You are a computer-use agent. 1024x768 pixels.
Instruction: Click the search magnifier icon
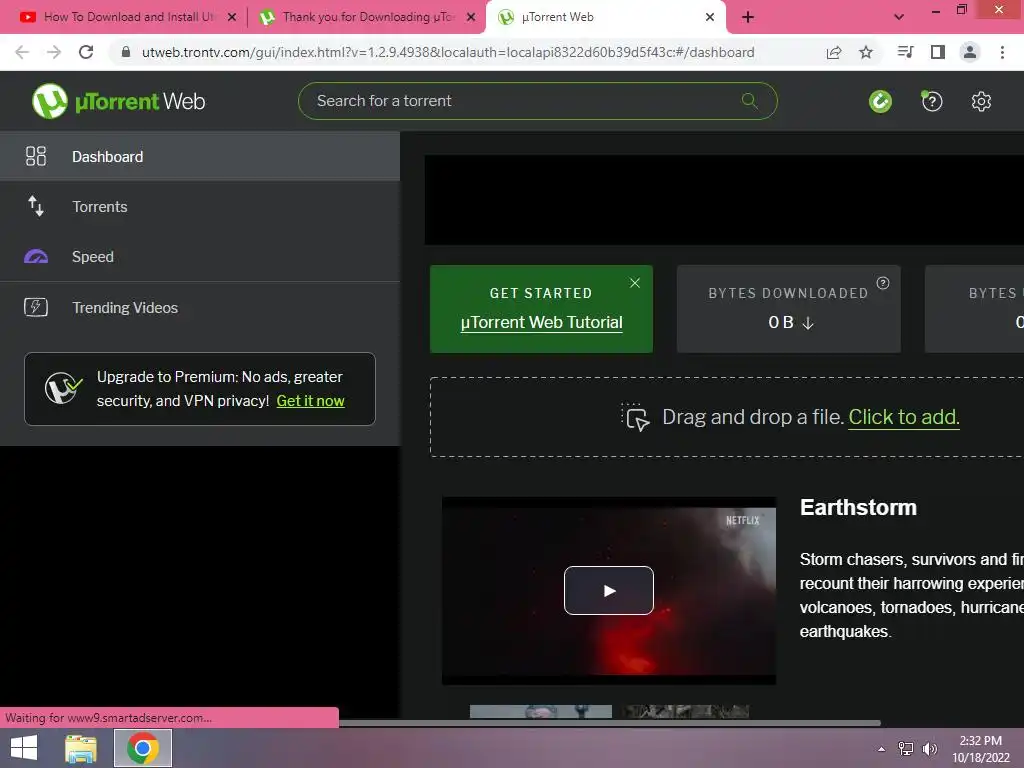point(750,101)
